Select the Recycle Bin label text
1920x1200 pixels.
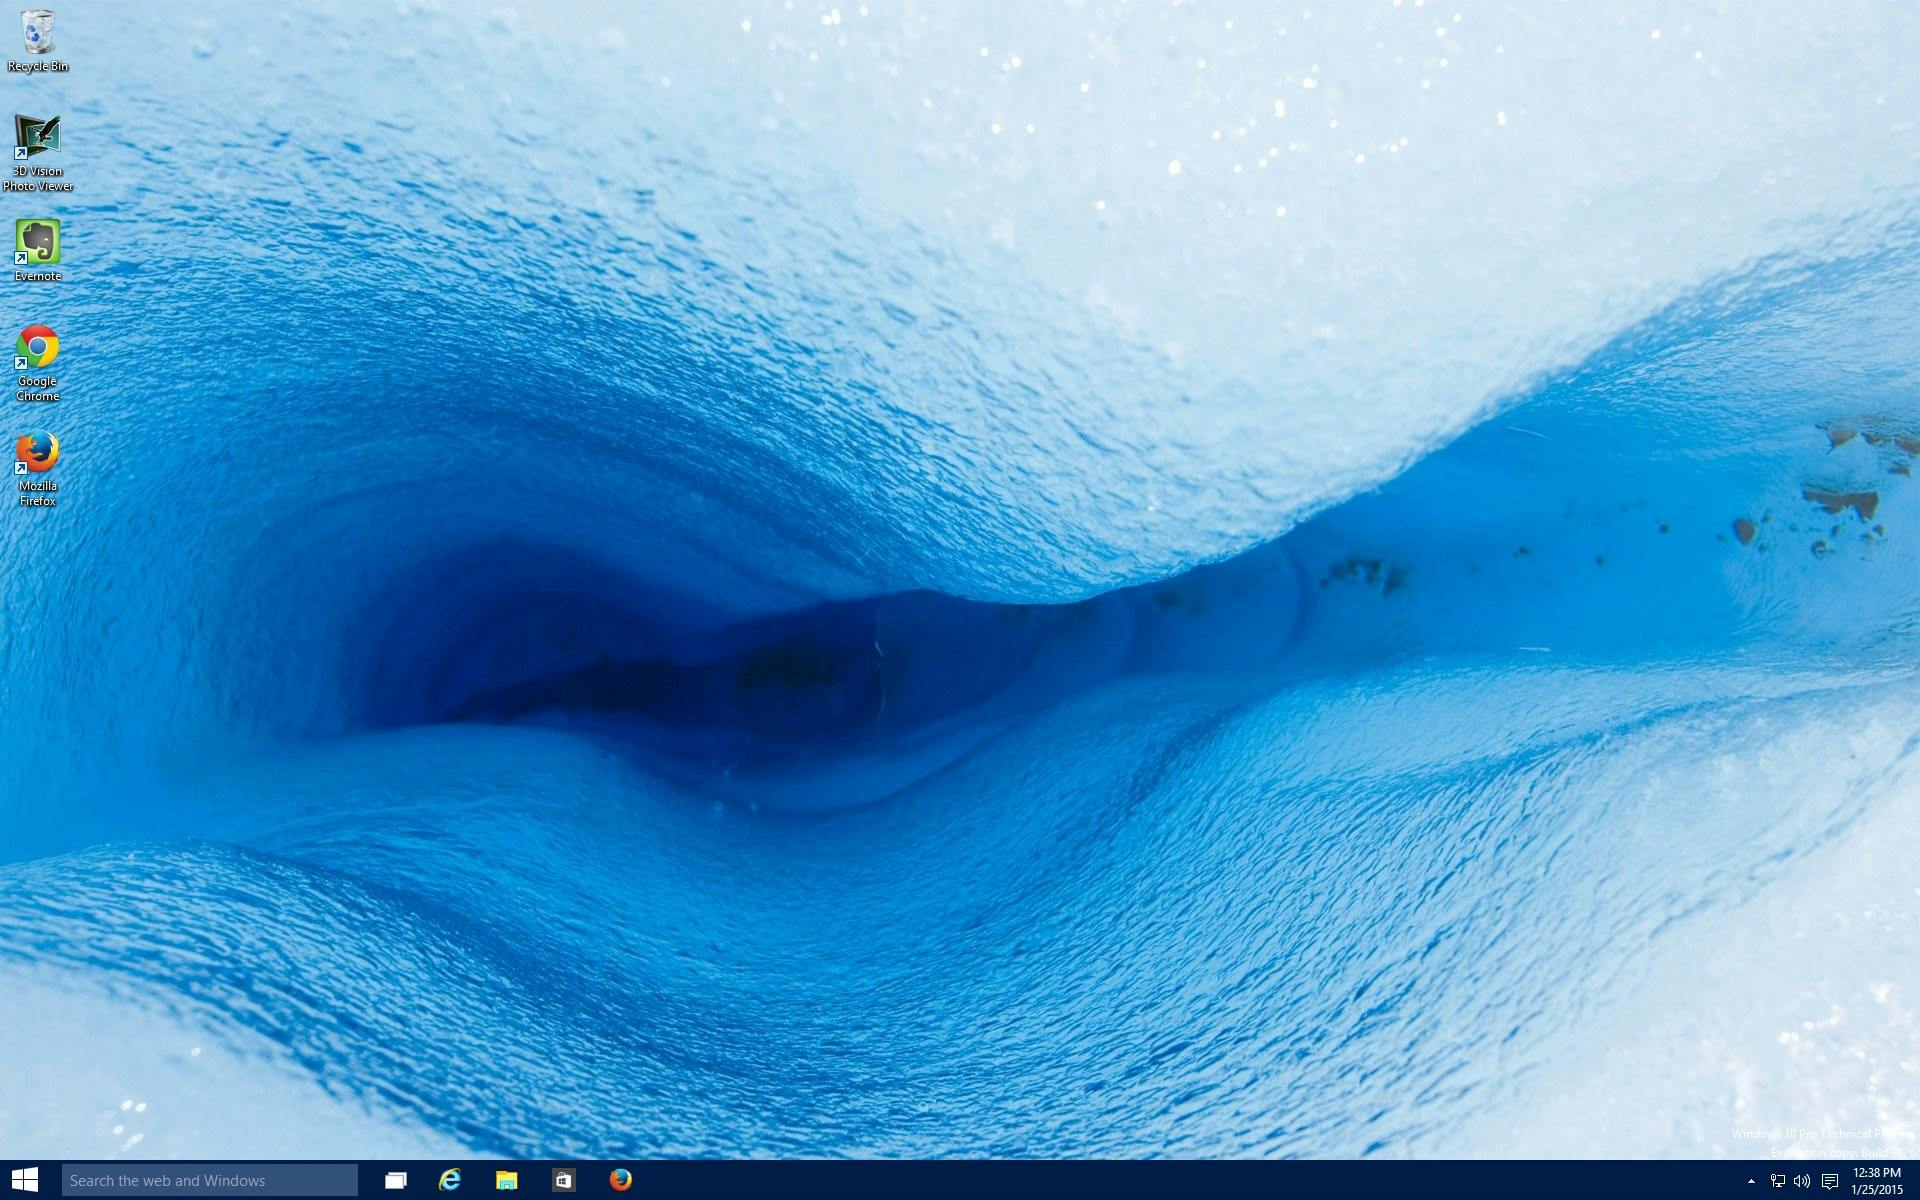(x=38, y=66)
